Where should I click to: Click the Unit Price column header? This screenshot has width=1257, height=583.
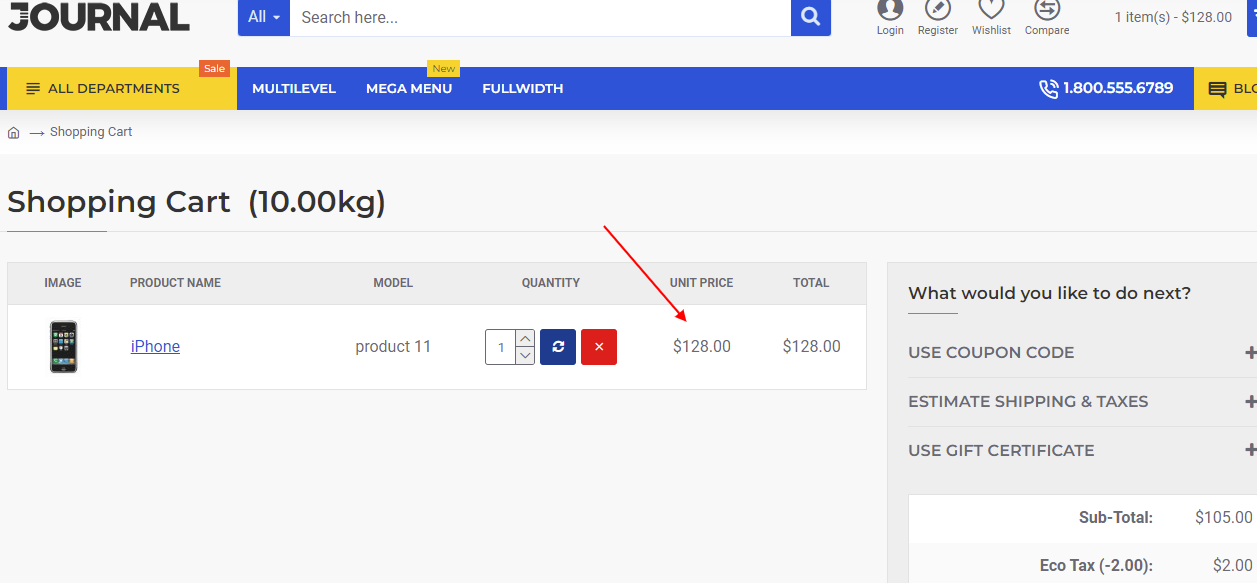click(x=702, y=283)
